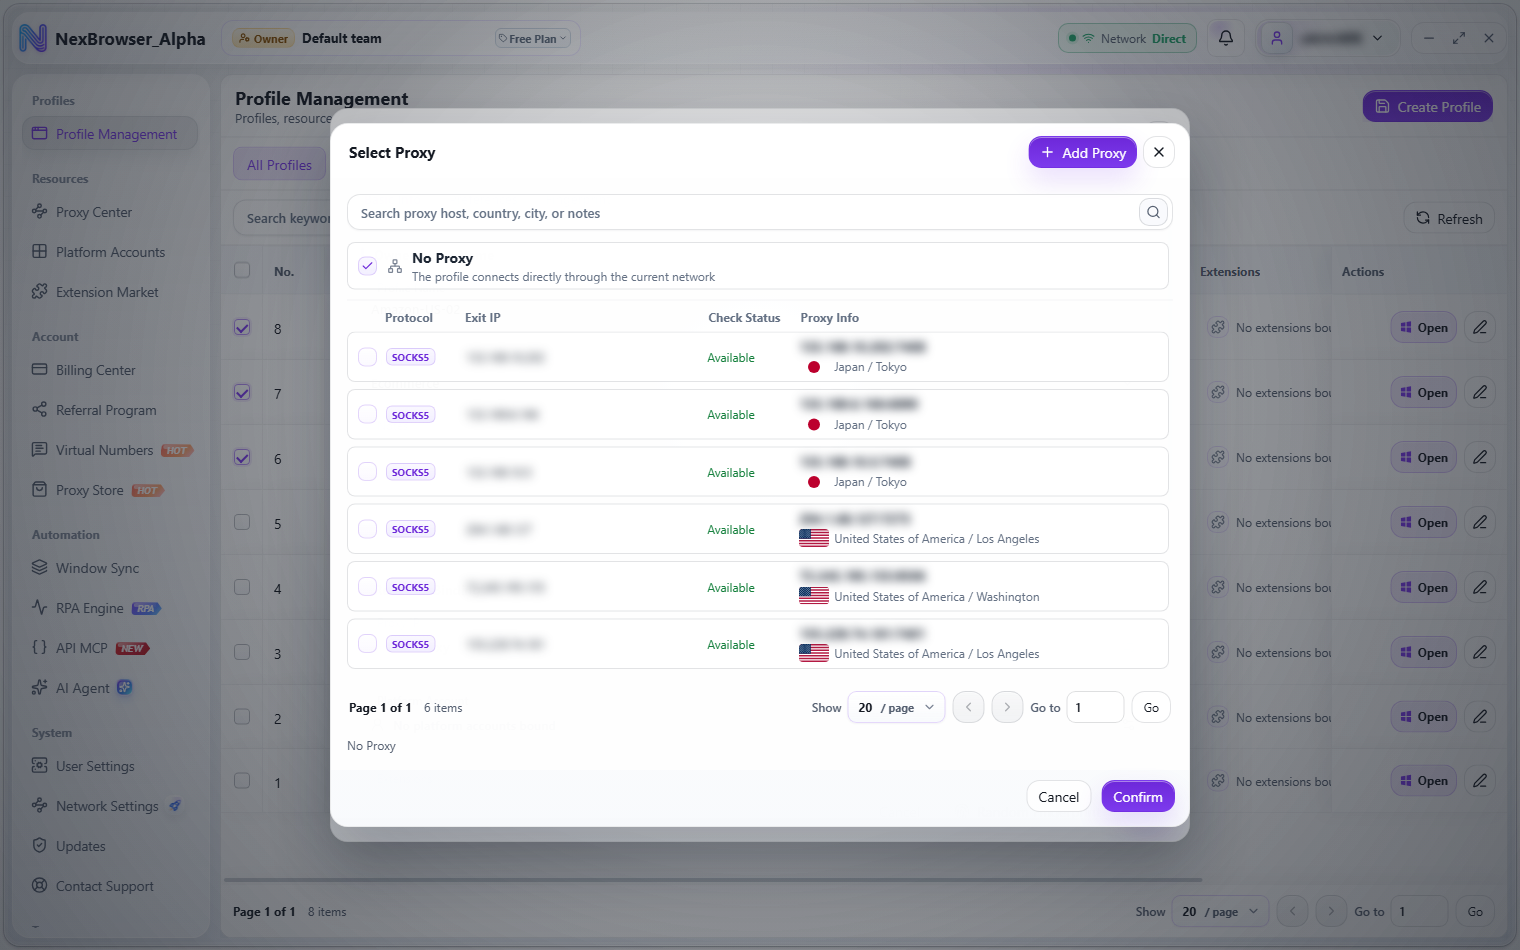
Task: Open Extension Market in the sidebar
Action: 110,292
